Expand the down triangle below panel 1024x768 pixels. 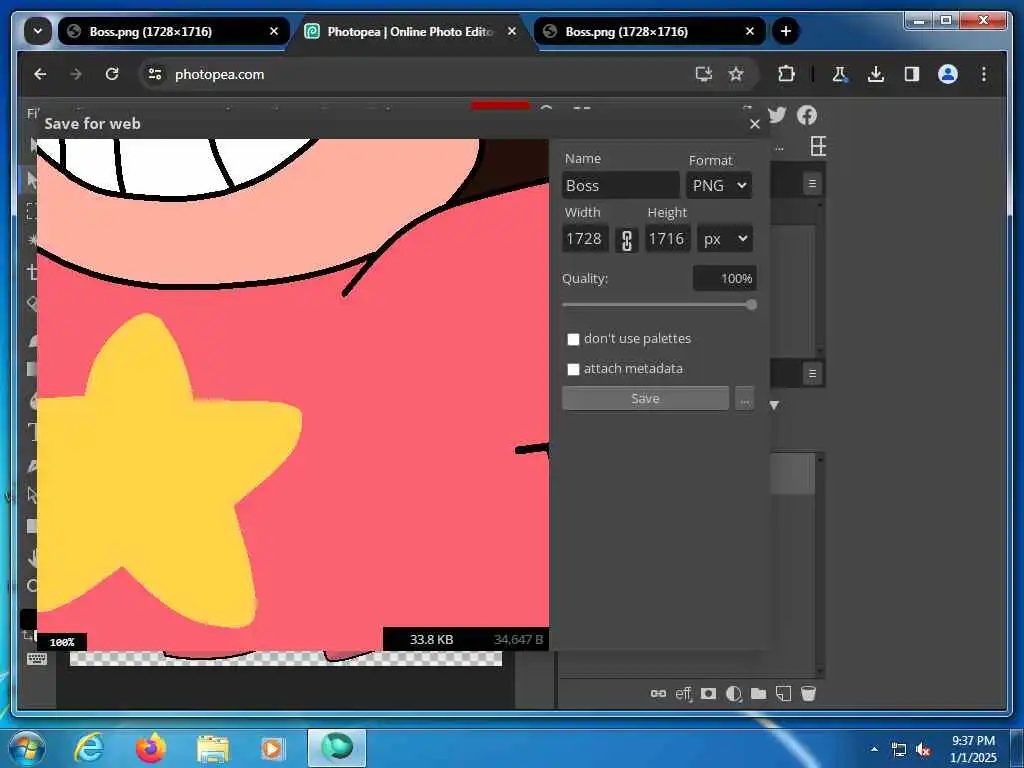coord(775,406)
